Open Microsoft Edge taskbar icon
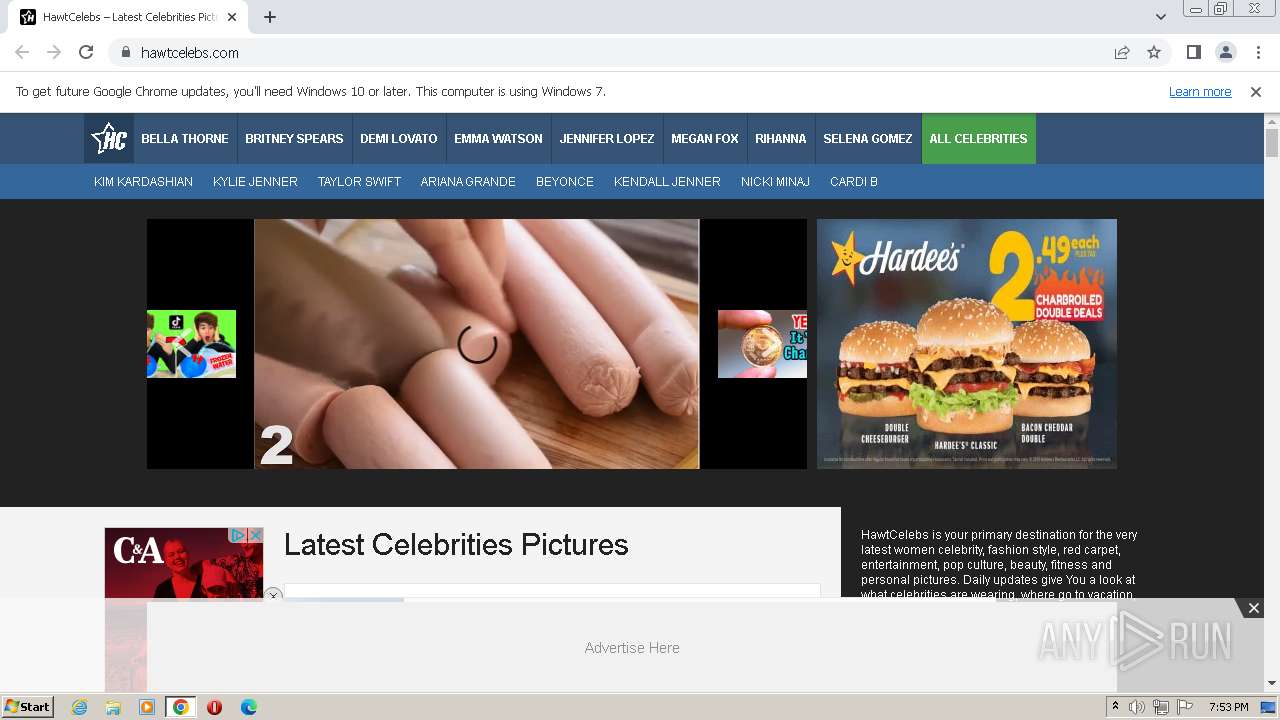Image resolution: width=1280 pixels, height=720 pixels. (248, 707)
